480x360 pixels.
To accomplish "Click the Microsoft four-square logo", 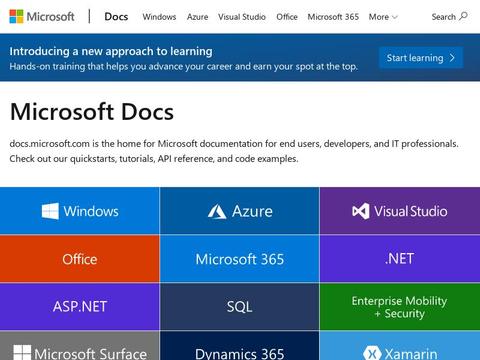I will (x=16, y=16).
